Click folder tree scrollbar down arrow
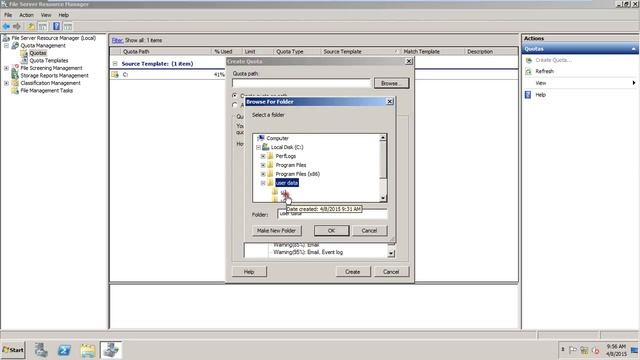 coord(383,198)
